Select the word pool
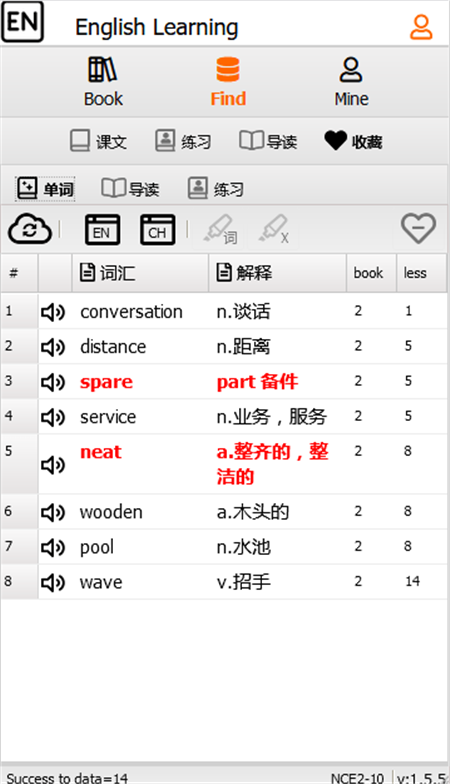The height and width of the screenshot is (784, 450). click(x=97, y=548)
